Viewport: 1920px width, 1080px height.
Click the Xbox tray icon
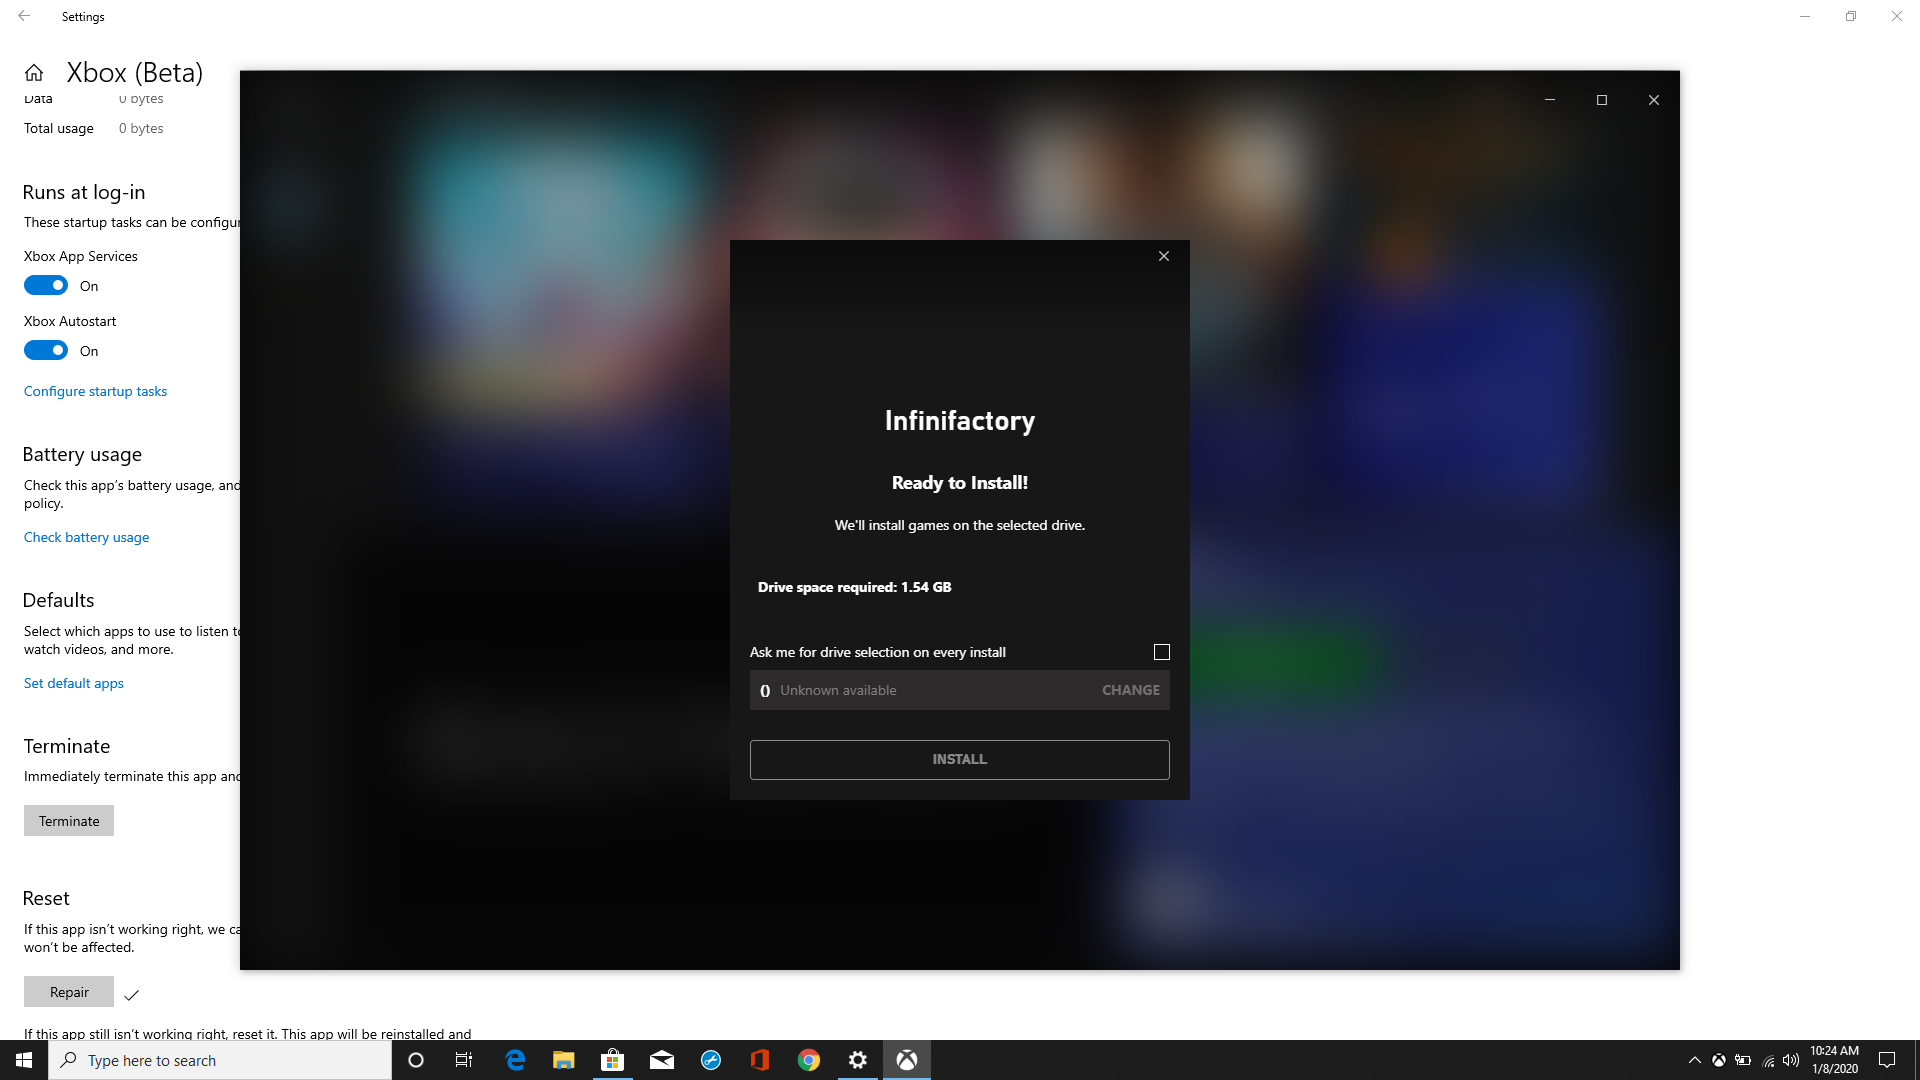pyautogui.click(x=1718, y=1060)
